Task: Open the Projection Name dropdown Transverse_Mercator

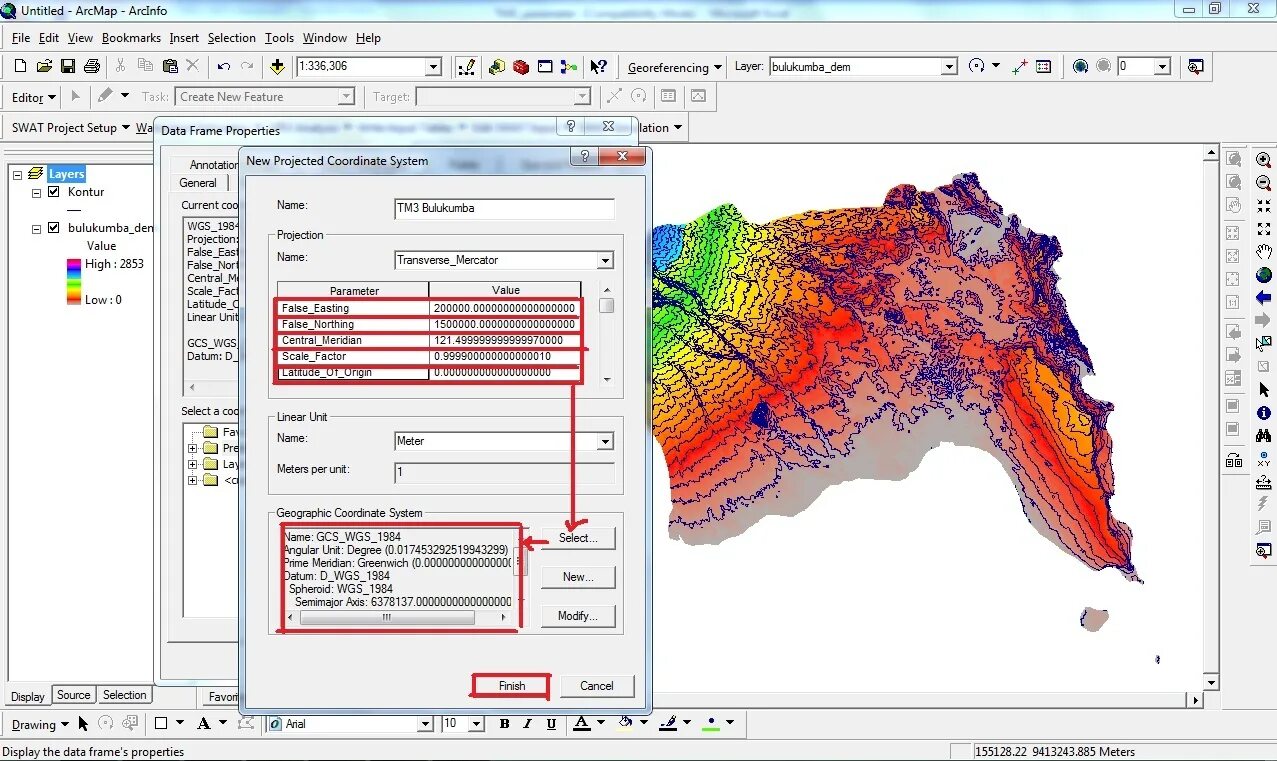Action: (604, 260)
